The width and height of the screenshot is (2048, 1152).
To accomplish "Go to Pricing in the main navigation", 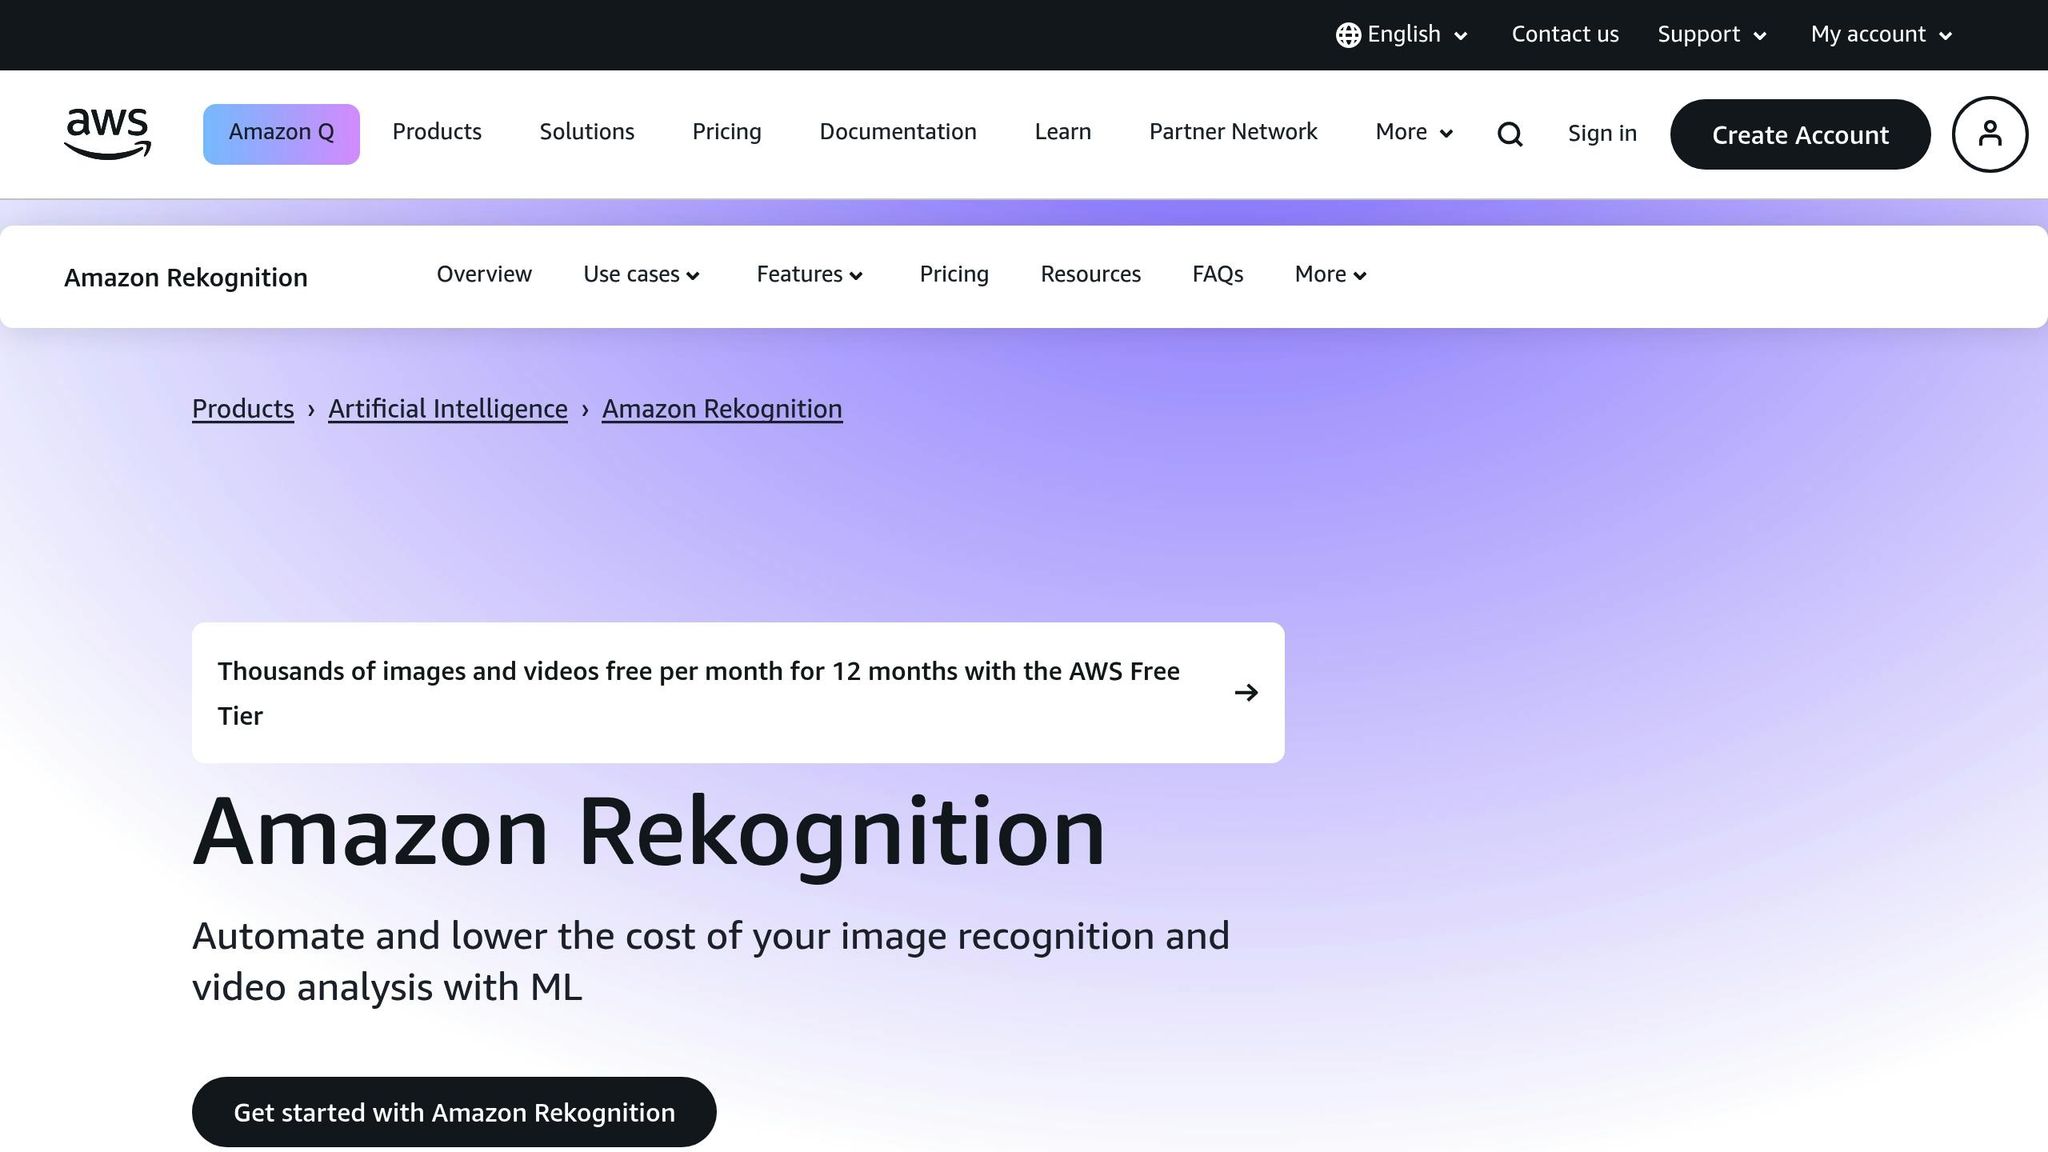I will (727, 132).
